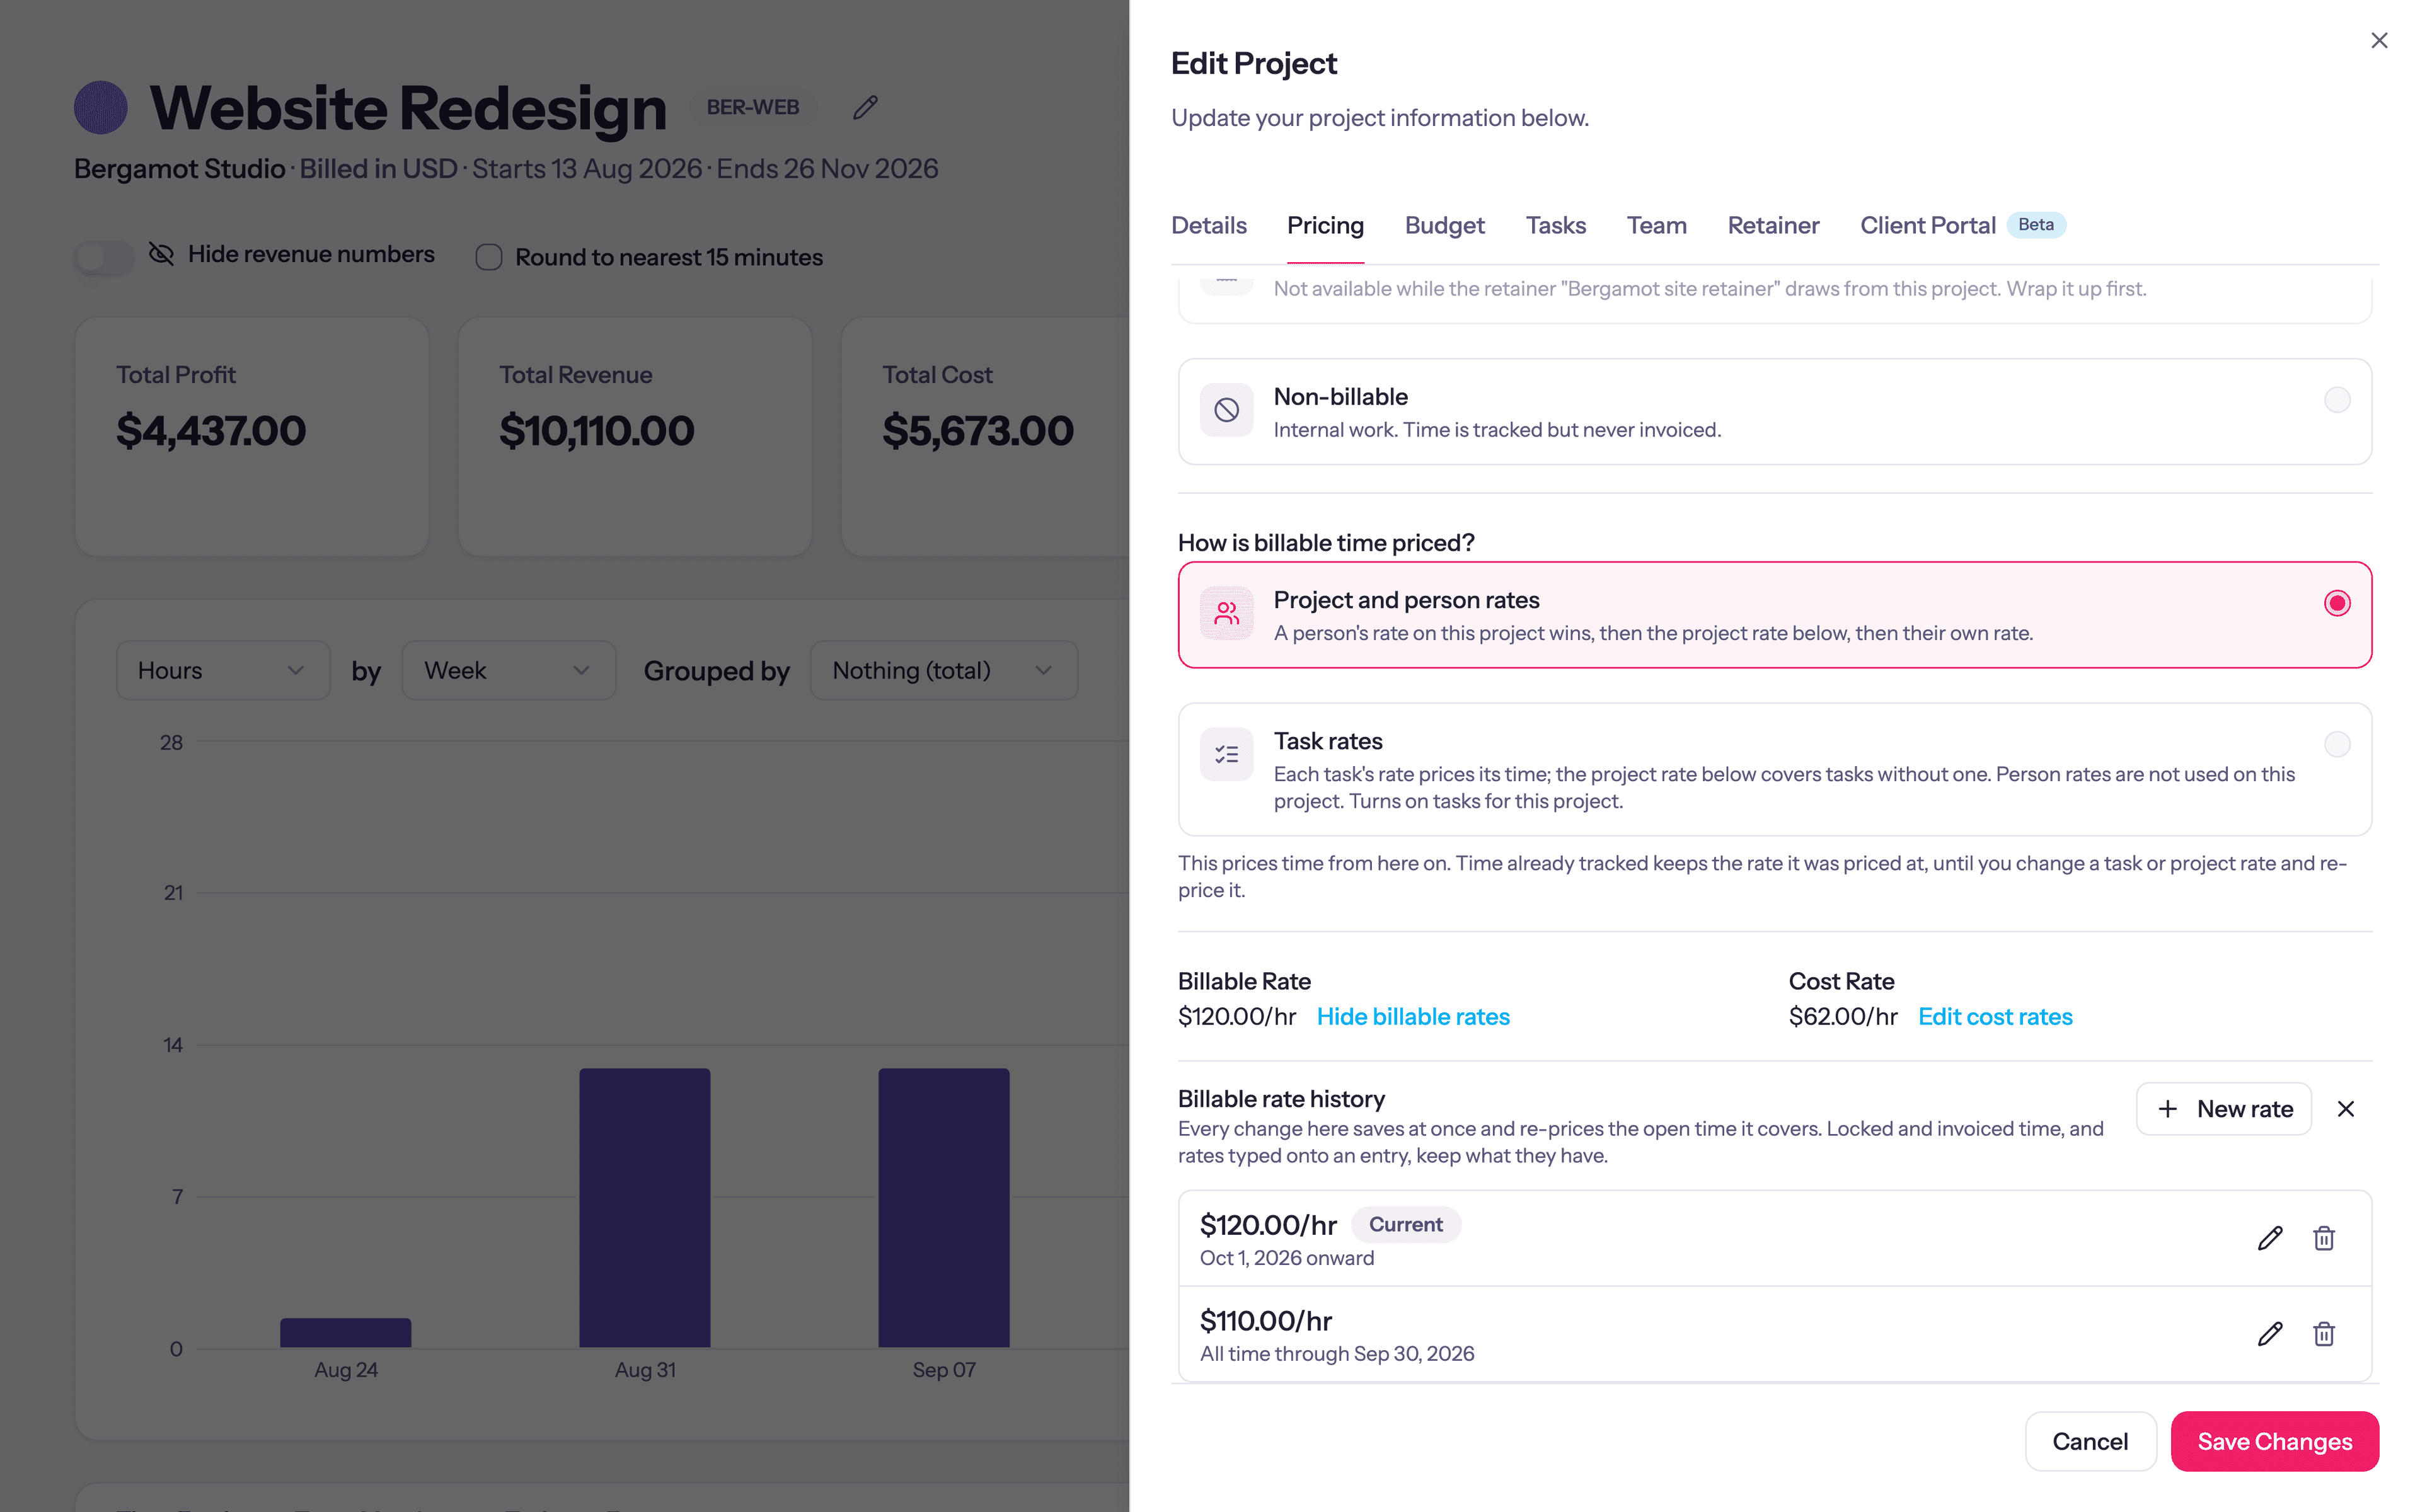Click Save Changes
The image size is (2420, 1512).
2274,1441
